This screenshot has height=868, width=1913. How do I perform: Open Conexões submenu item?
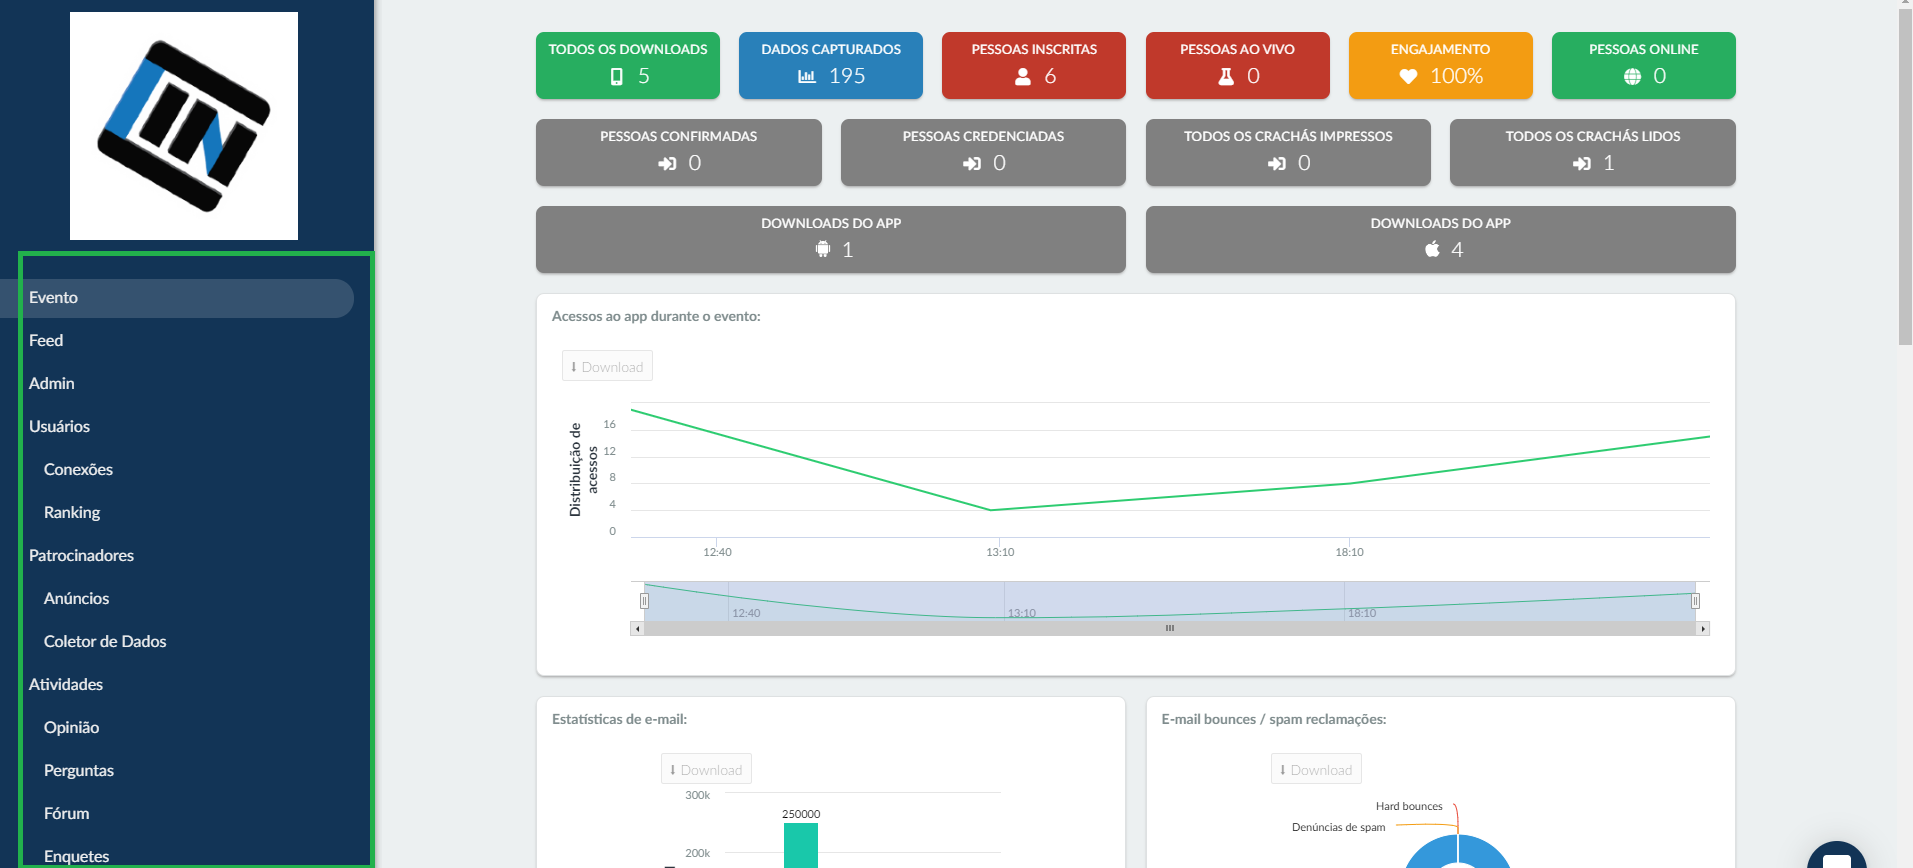[78, 470]
